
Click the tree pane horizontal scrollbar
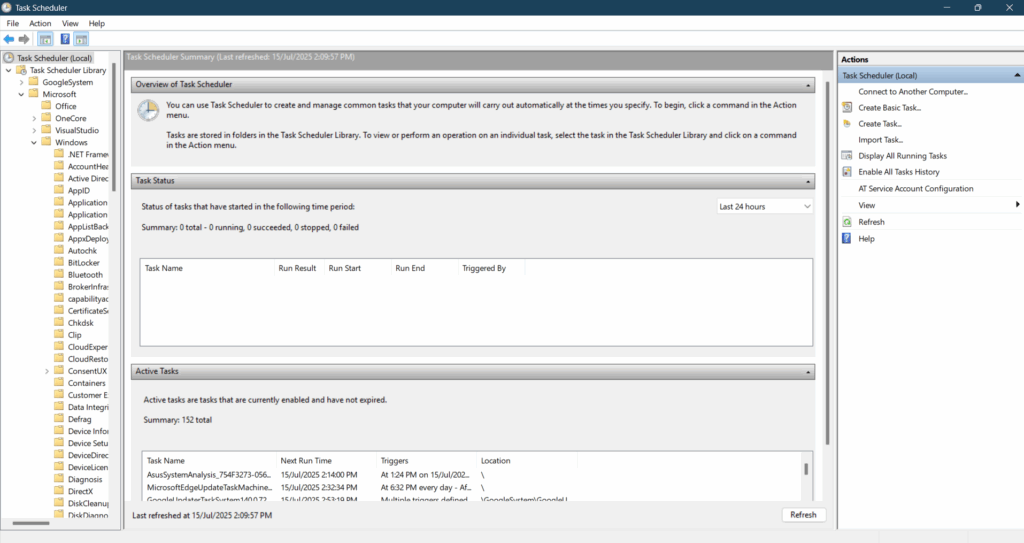[31, 523]
